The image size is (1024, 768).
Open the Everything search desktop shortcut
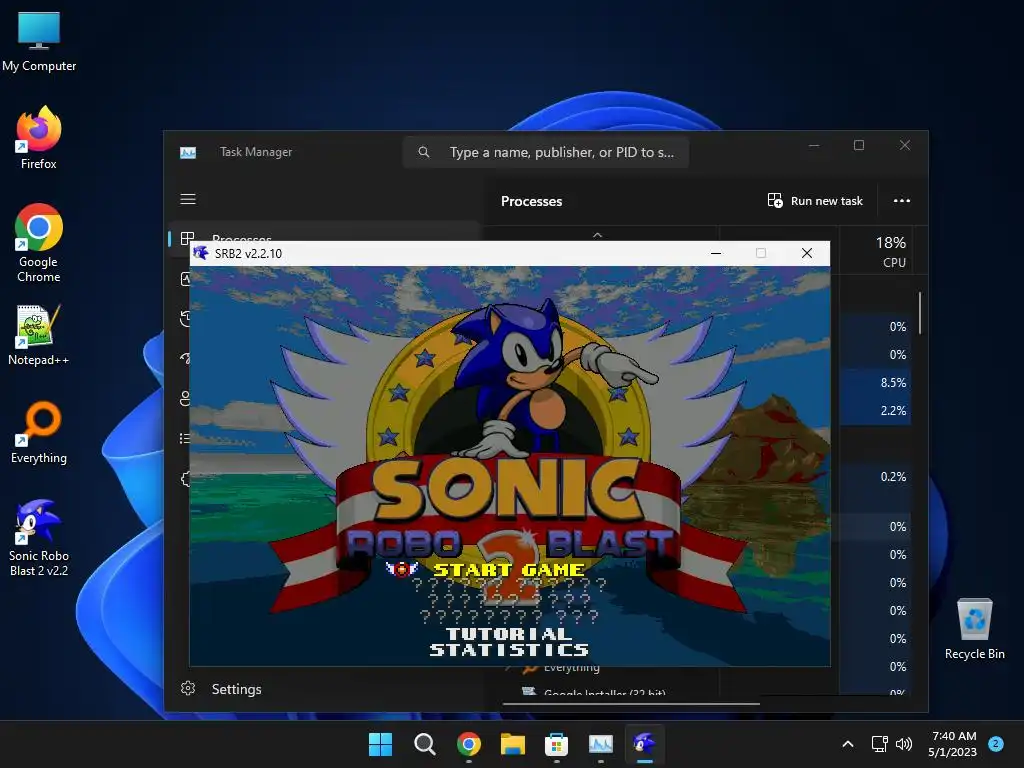point(39,433)
